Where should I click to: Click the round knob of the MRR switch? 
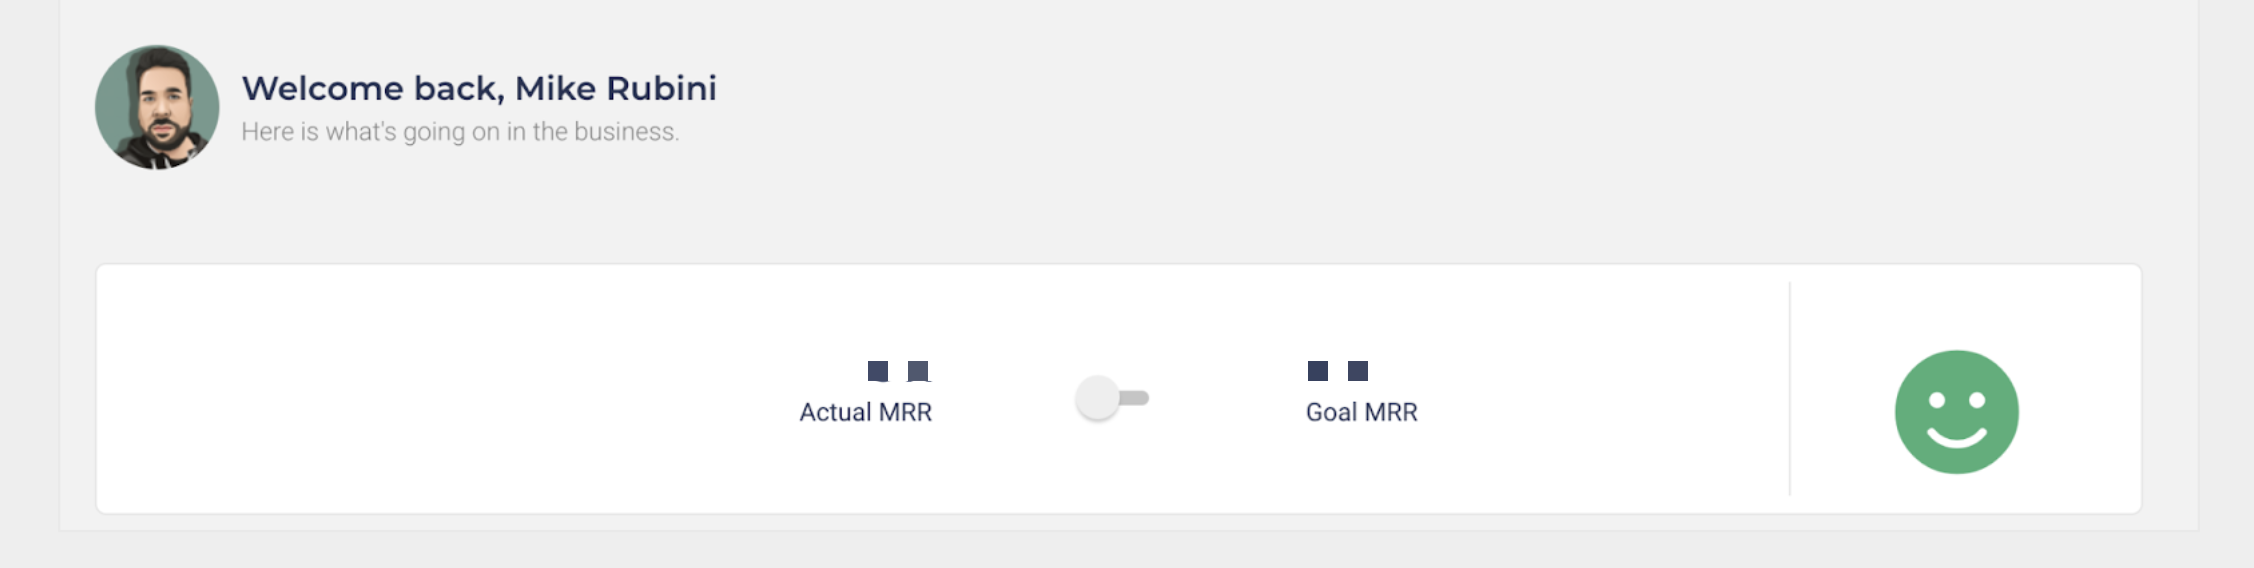click(1097, 398)
